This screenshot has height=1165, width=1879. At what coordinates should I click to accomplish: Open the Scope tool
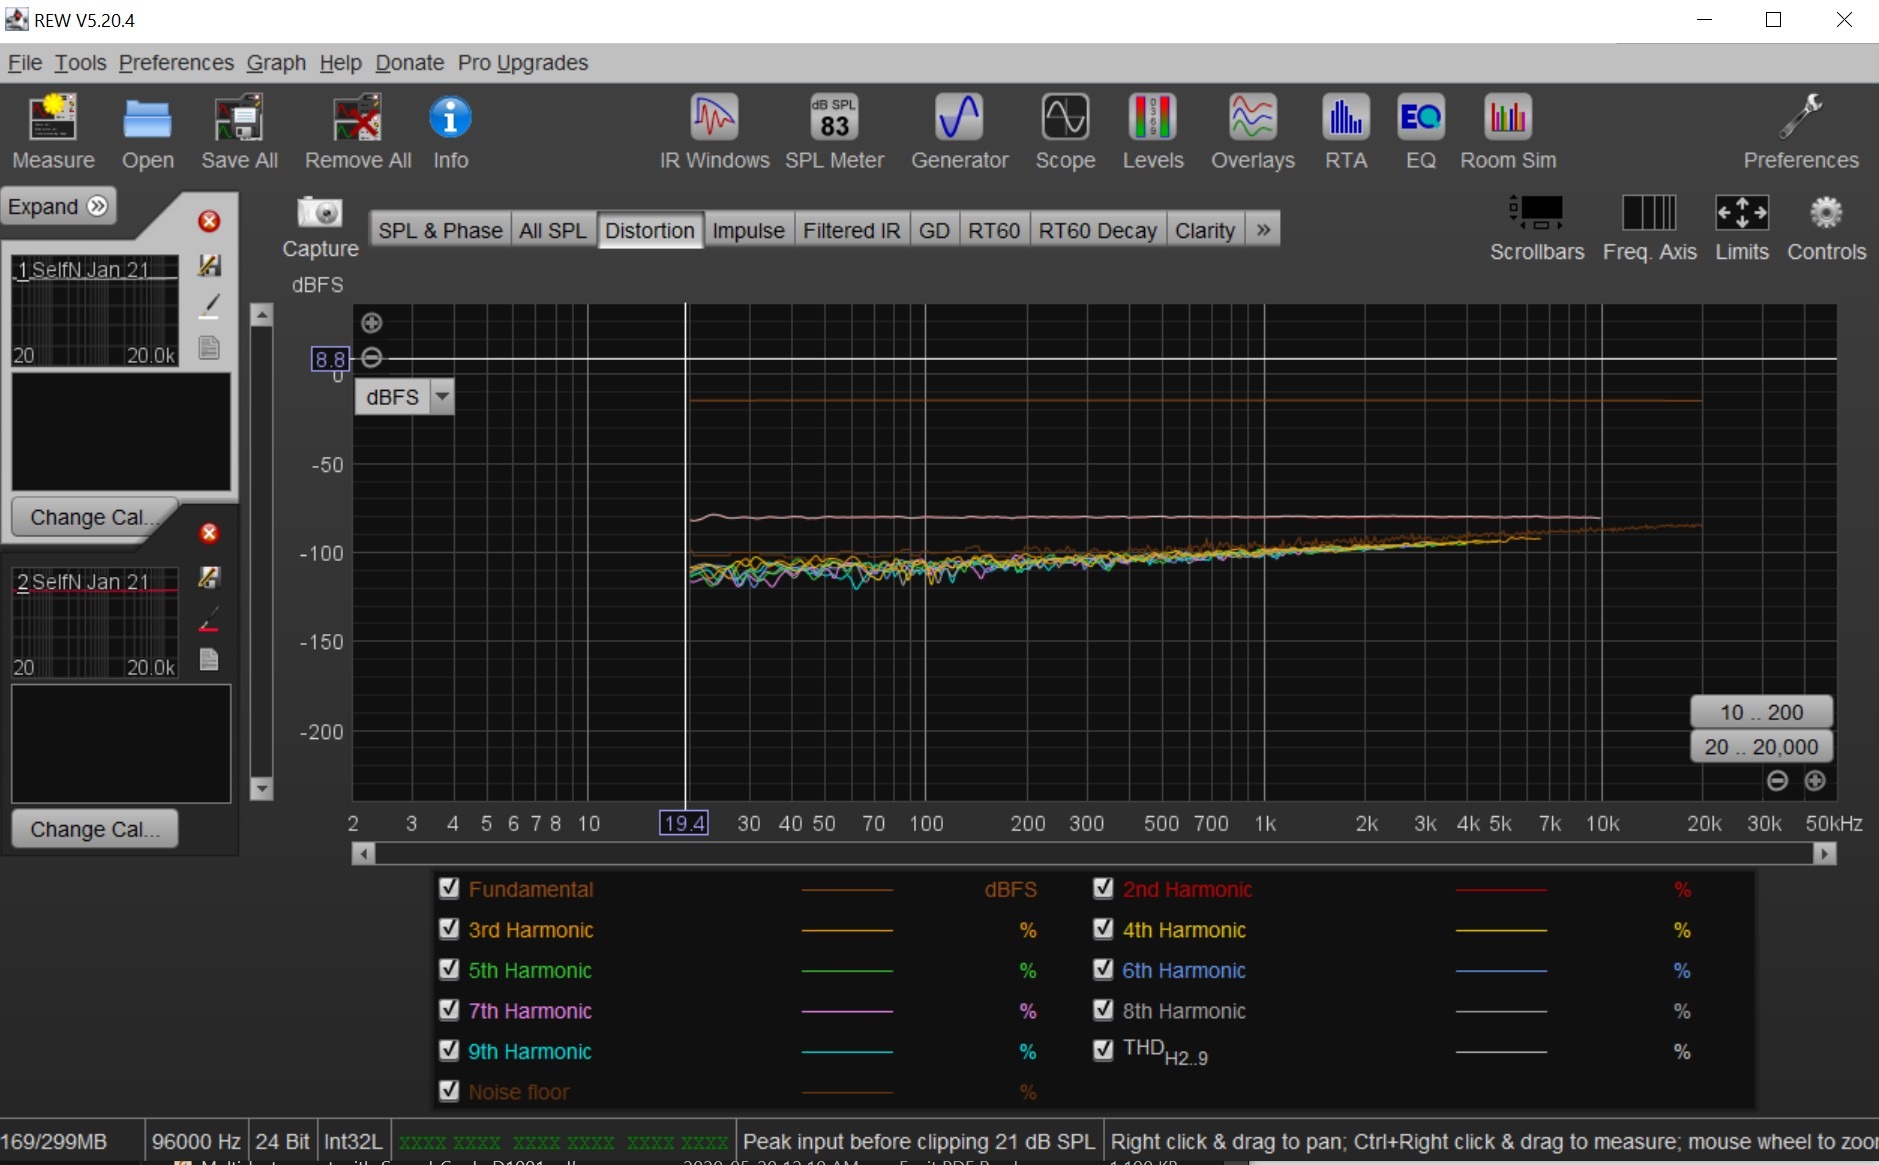point(1065,131)
